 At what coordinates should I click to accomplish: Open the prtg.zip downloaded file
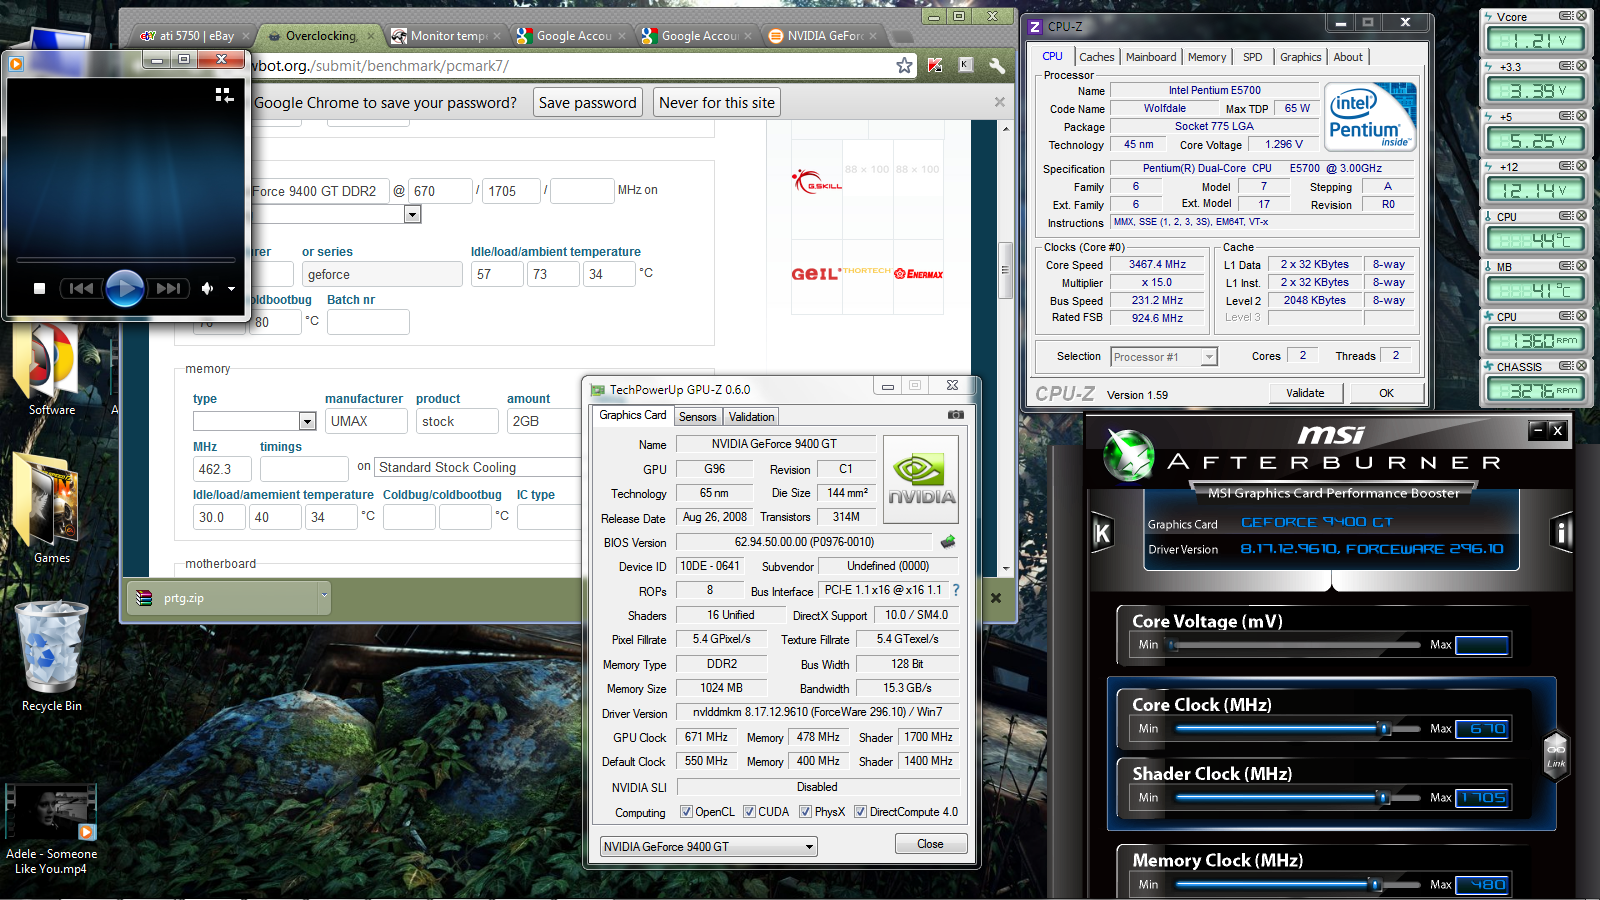point(222,598)
